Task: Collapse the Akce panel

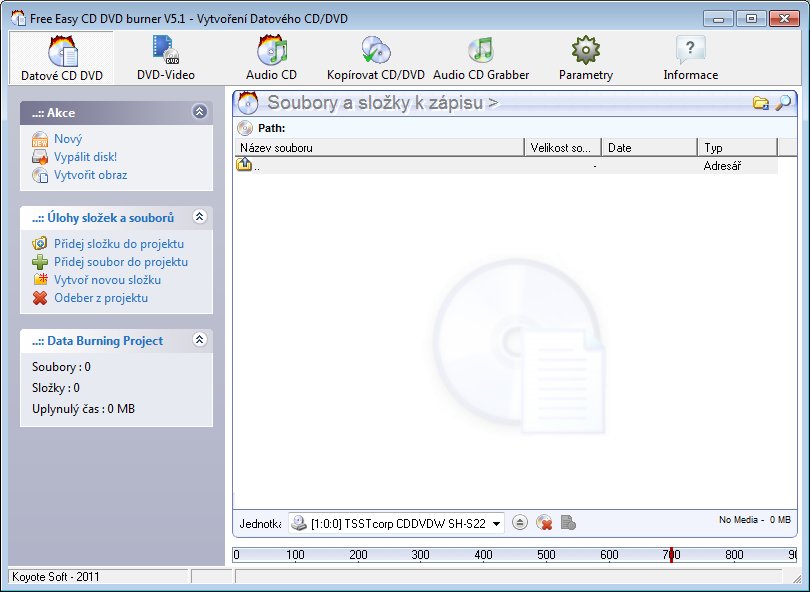Action: pos(199,112)
